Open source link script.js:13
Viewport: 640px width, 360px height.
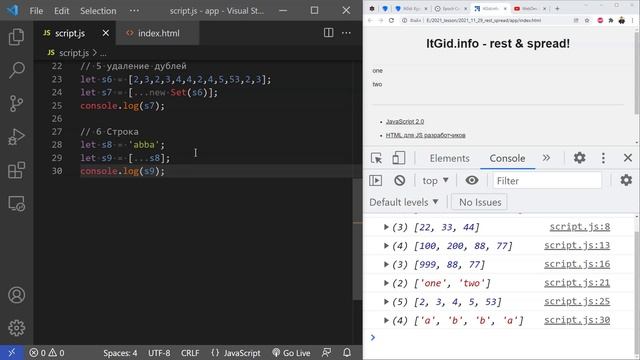pos(577,246)
